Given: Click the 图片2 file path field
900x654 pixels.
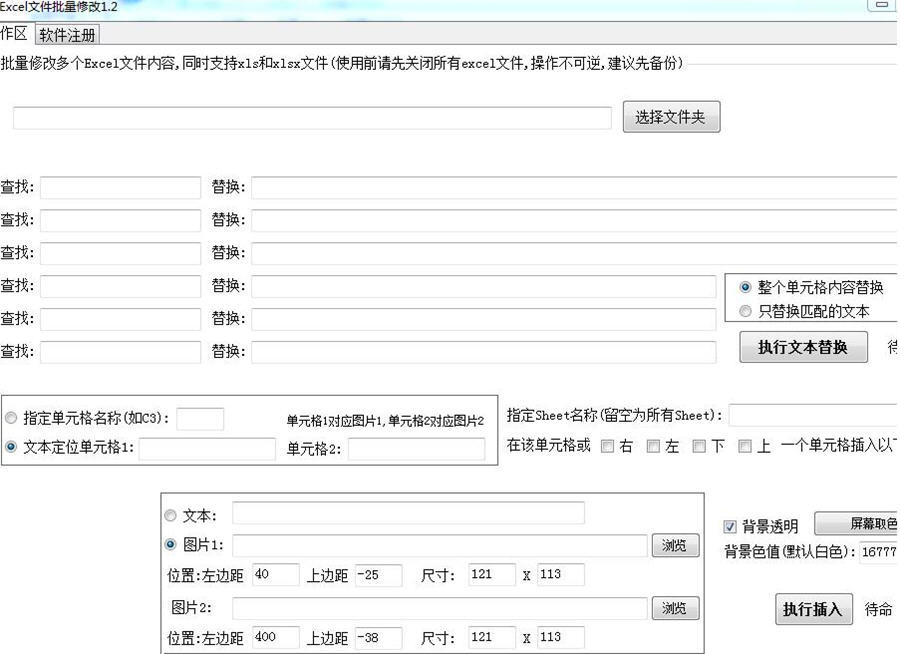Looking at the screenshot, I should (439, 608).
